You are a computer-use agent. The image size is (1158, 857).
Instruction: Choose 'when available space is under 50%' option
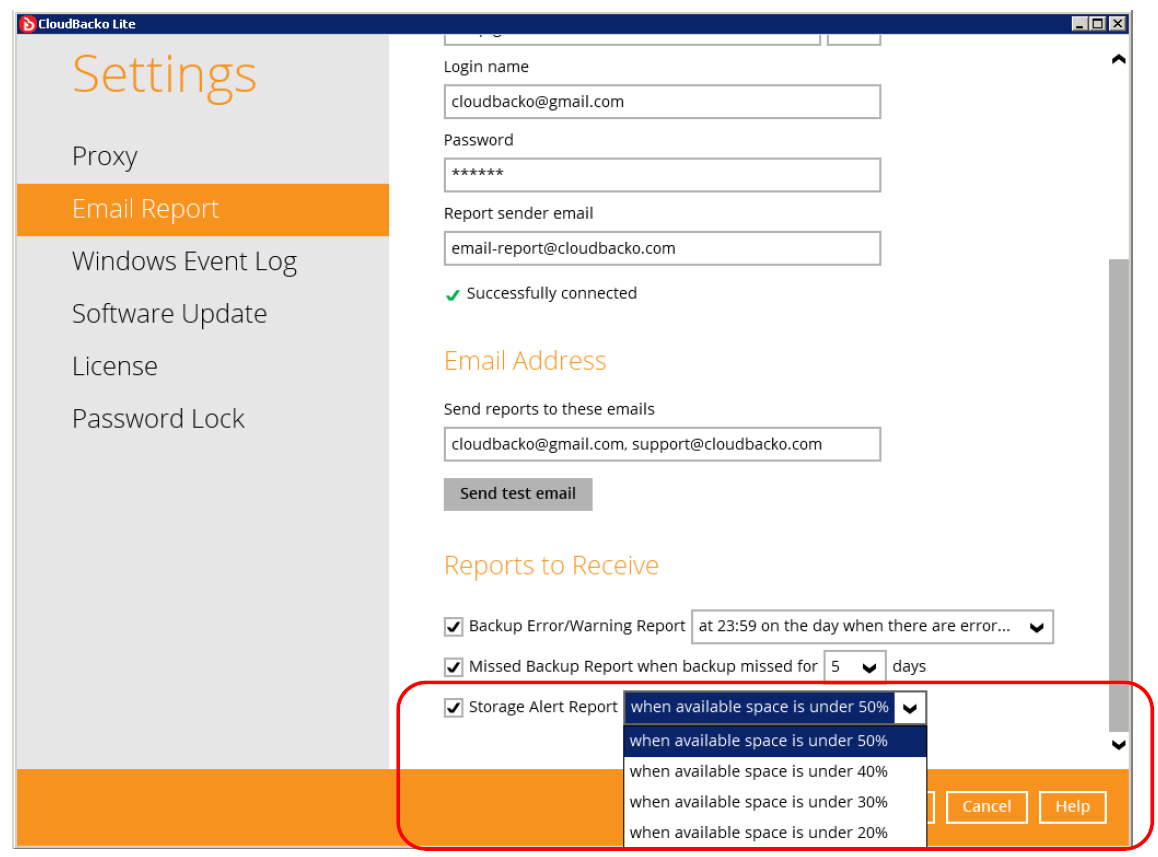click(x=775, y=741)
